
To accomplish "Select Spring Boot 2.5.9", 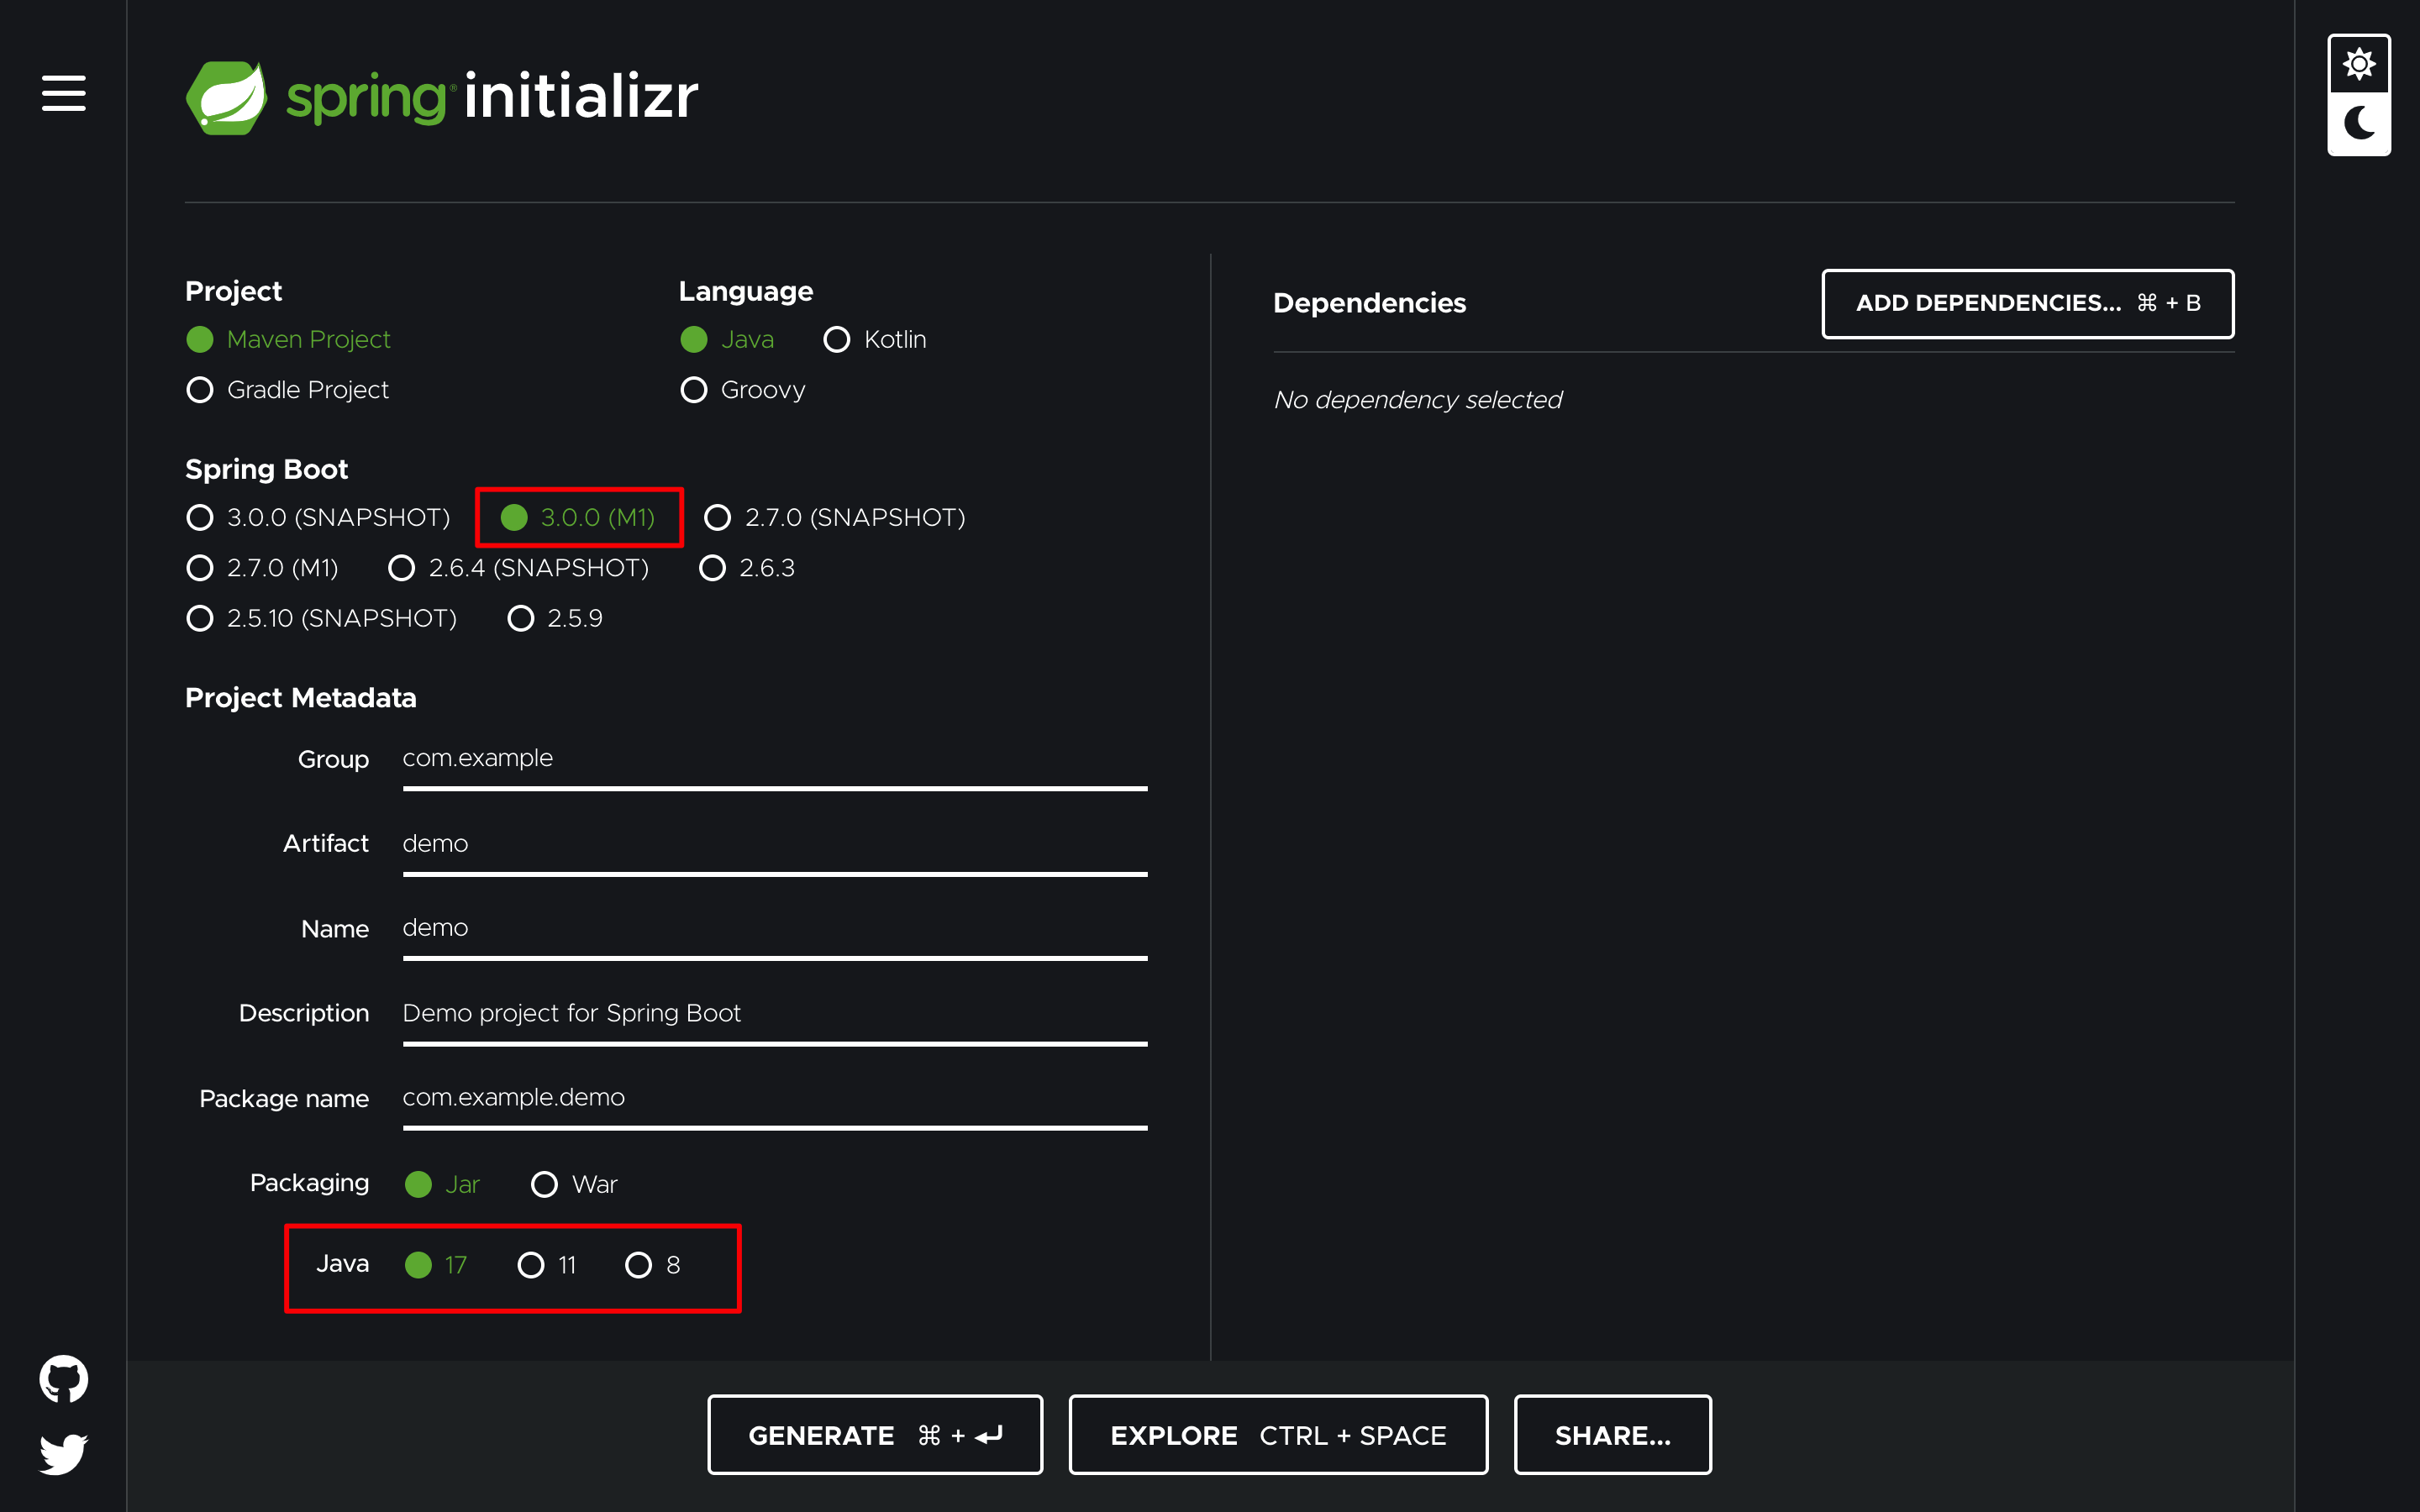I will [555, 618].
